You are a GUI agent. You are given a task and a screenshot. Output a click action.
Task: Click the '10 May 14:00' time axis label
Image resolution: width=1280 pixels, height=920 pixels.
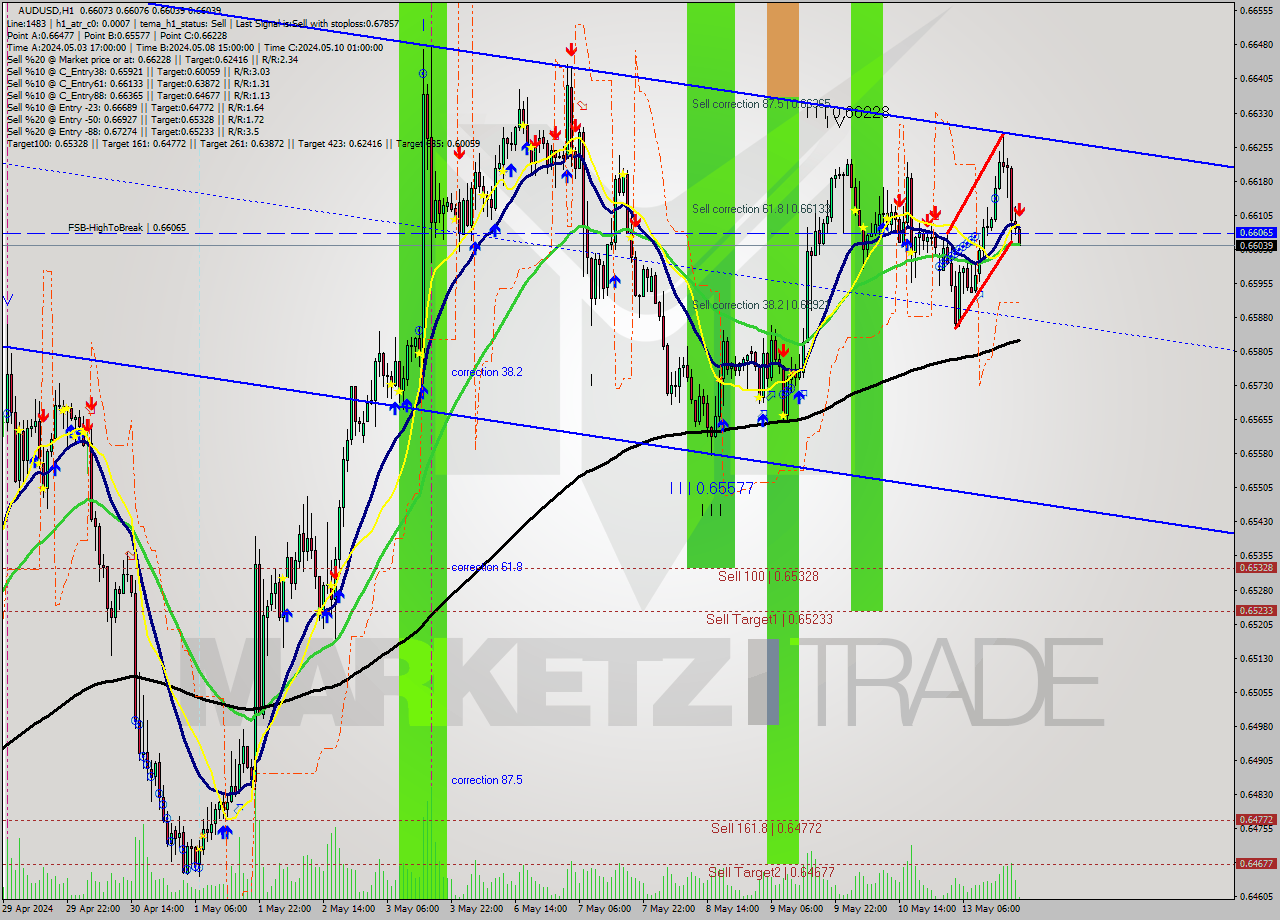(x=925, y=909)
